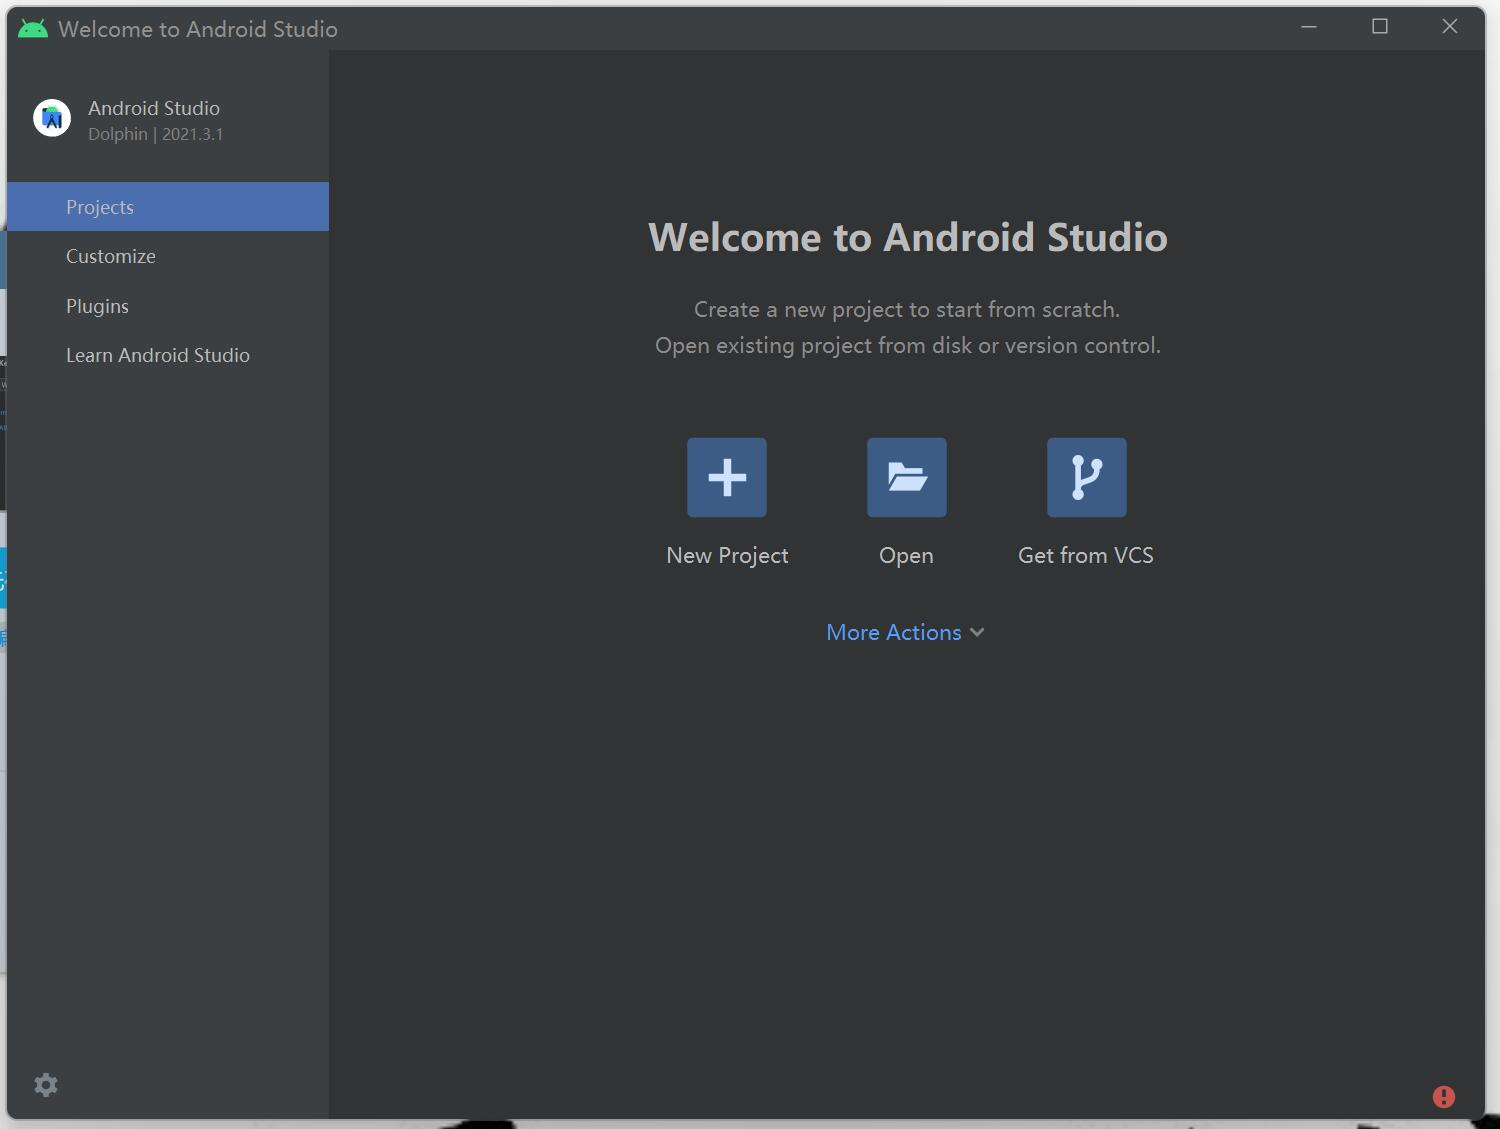Click the New Project label
Image resolution: width=1500 pixels, height=1129 pixels.
727,555
